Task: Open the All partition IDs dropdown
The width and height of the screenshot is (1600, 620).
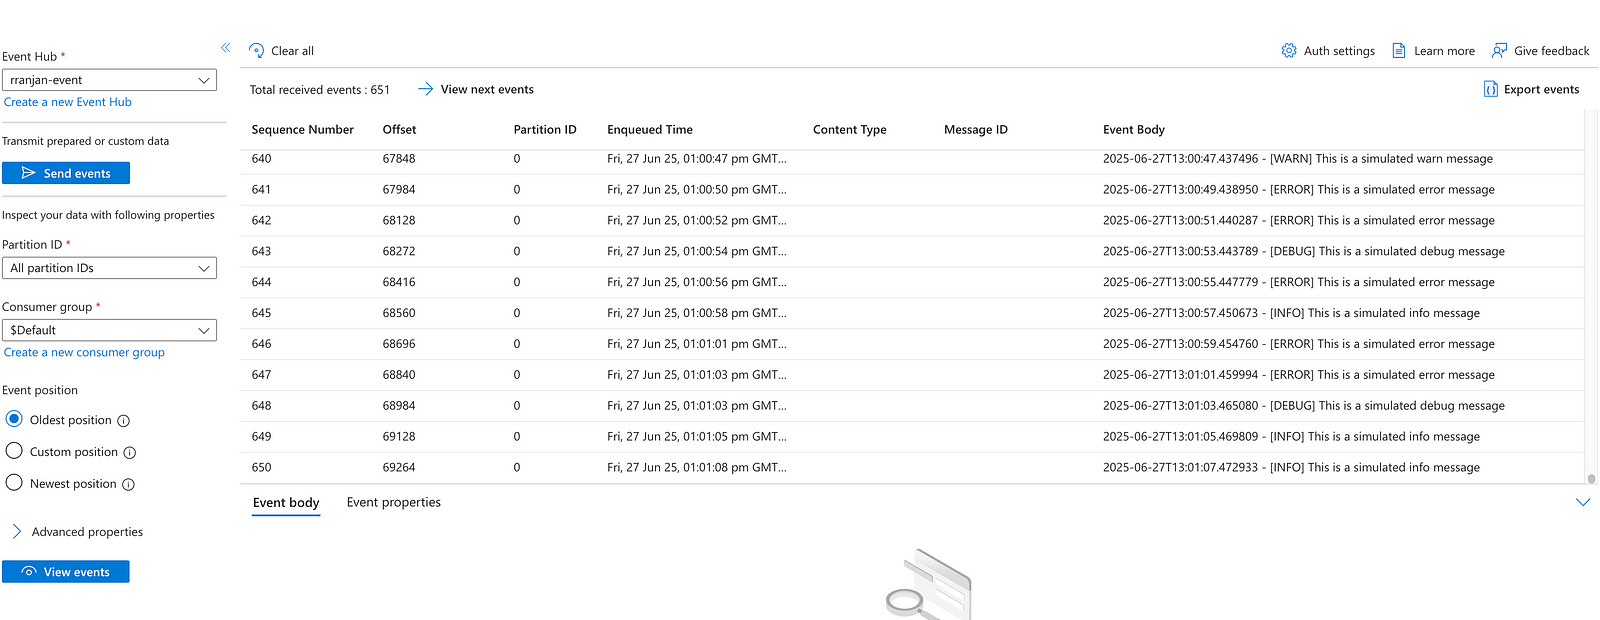Action: (109, 268)
